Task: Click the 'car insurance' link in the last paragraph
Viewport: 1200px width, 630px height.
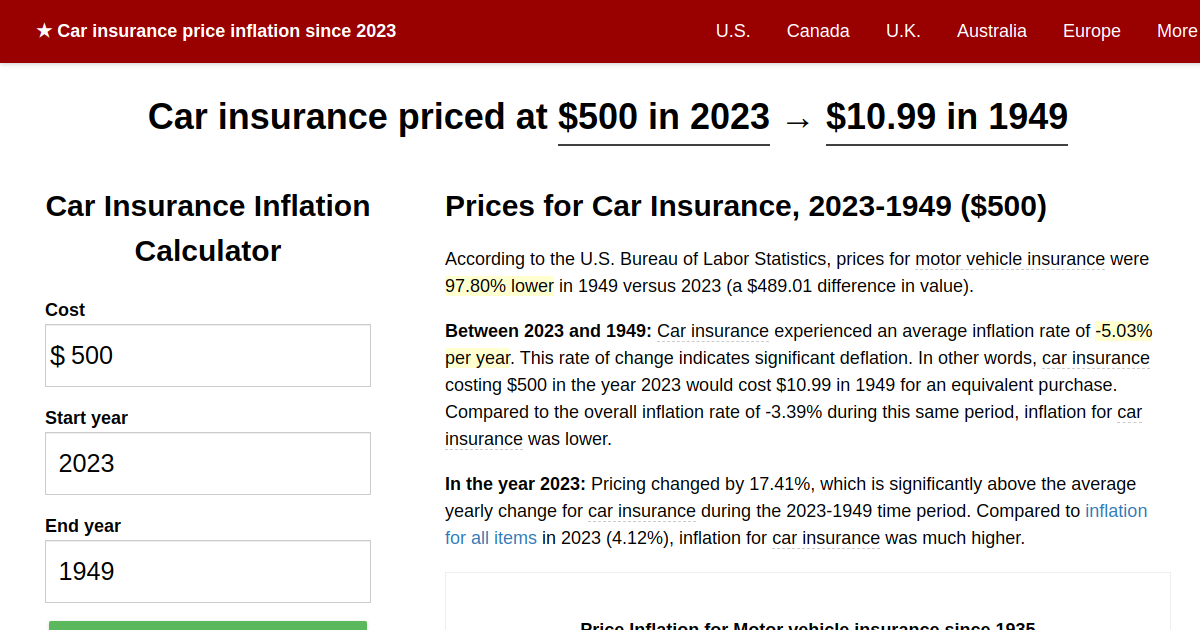Action: coord(826,538)
